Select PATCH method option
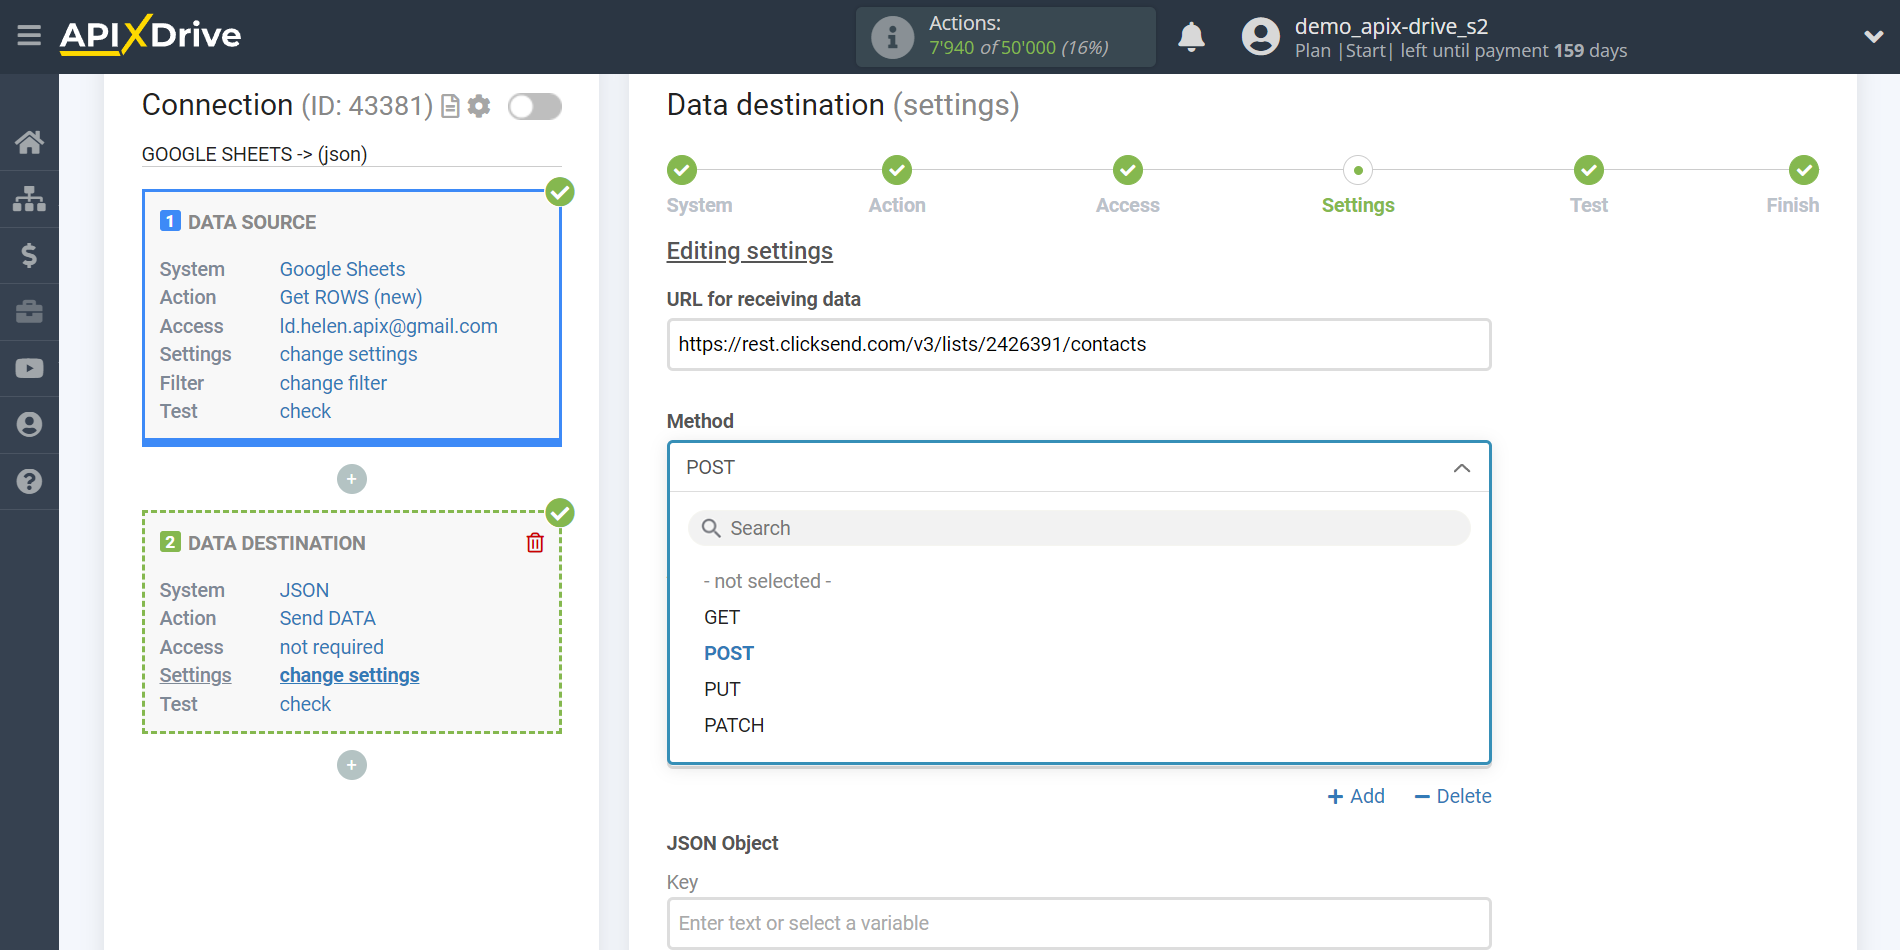1900x950 pixels. tap(734, 725)
